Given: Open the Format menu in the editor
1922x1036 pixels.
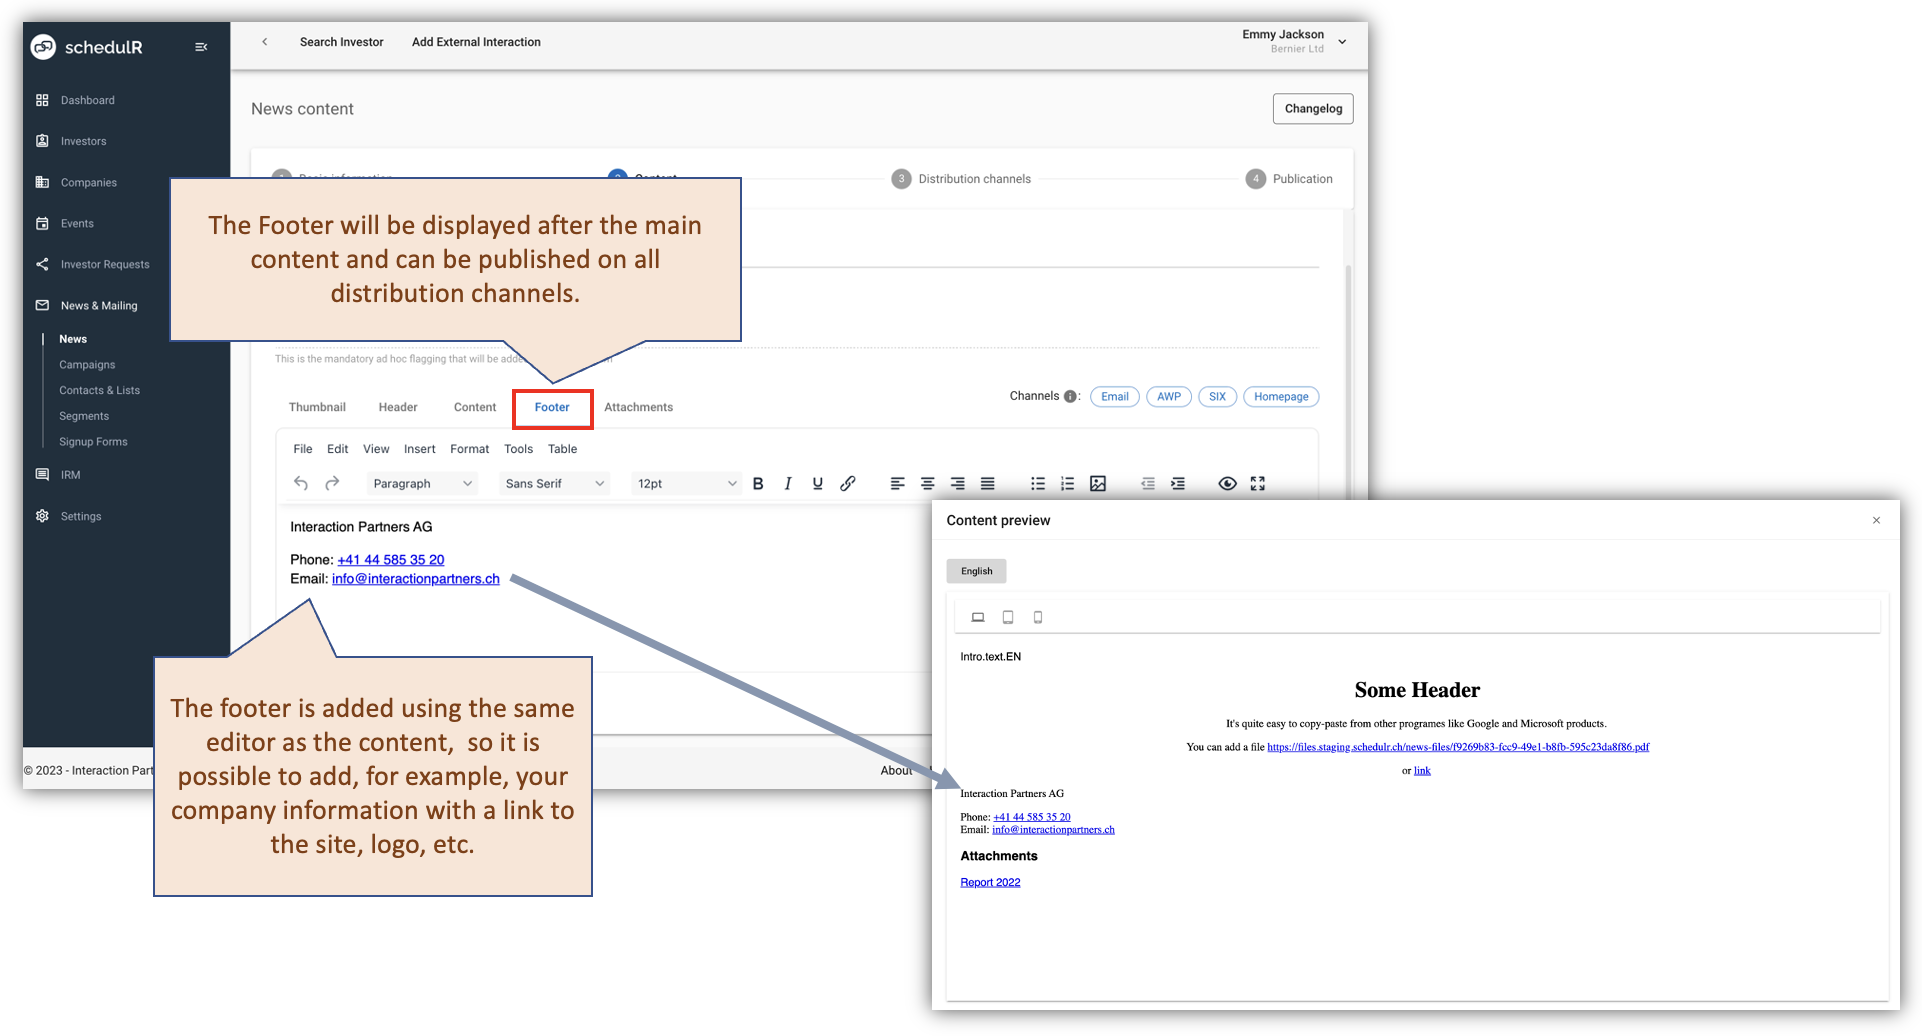Looking at the screenshot, I should (469, 448).
